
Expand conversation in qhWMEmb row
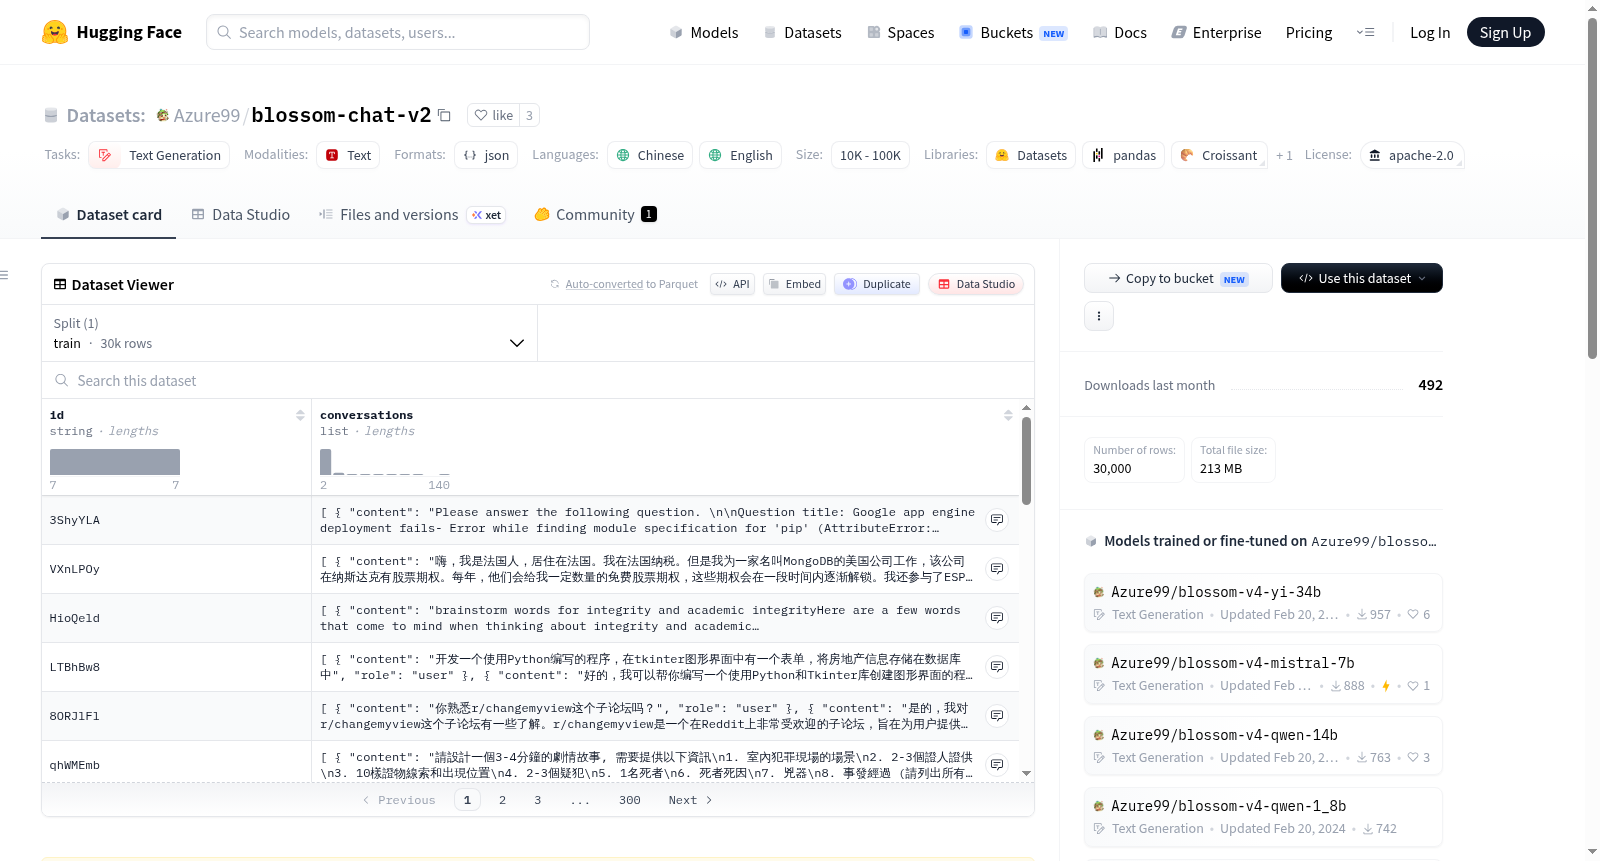[997, 765]
